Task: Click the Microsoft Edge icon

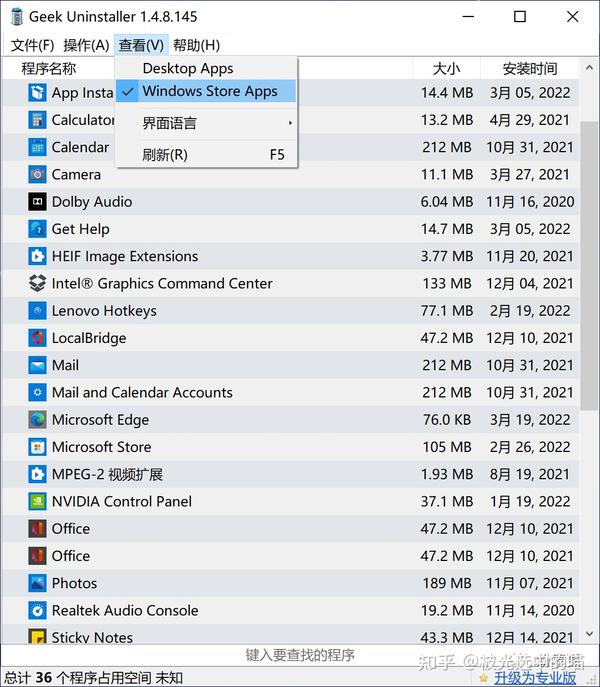Action: click(37, 419)
